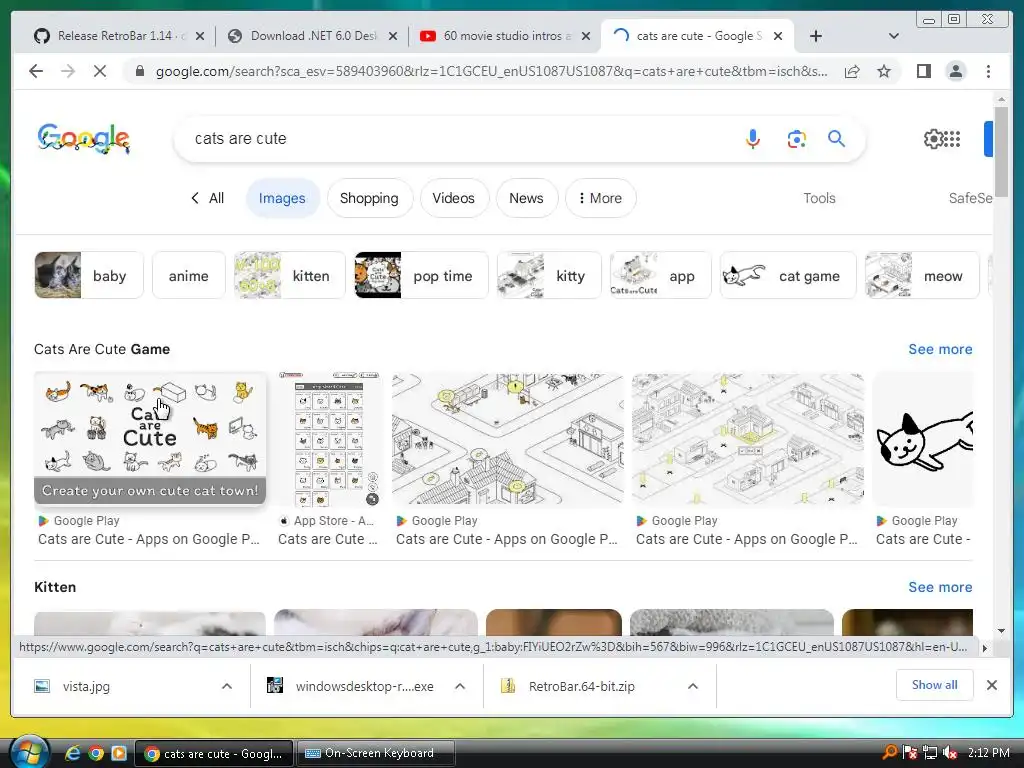The height and width of the screenshot is (768, 1024).
Task: Filter by anime chip
Action: click(x=189, y=276)
